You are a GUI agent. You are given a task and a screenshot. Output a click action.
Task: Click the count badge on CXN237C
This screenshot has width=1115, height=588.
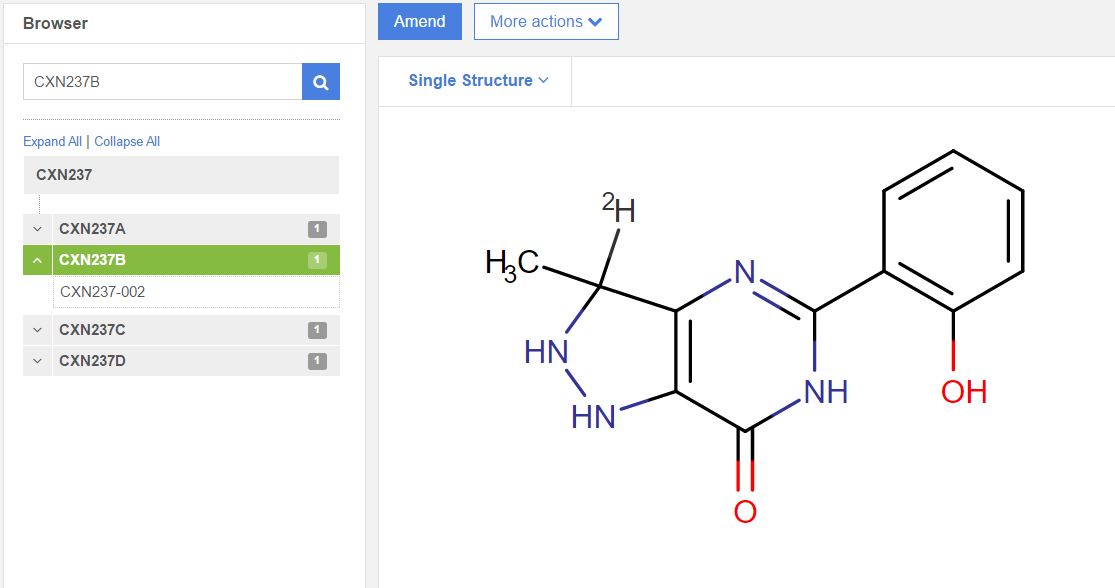click(x=317, y=330)
